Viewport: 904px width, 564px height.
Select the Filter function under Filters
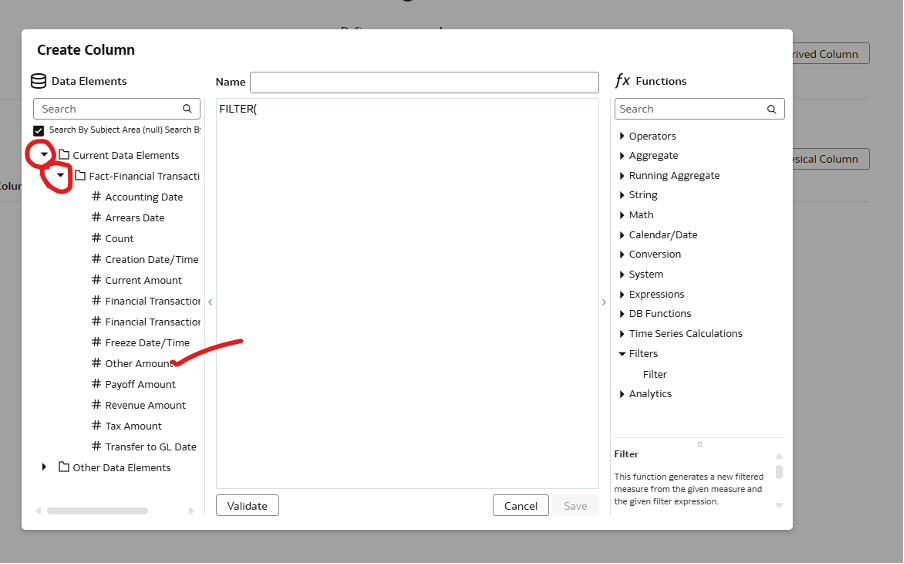coord(655,374)
